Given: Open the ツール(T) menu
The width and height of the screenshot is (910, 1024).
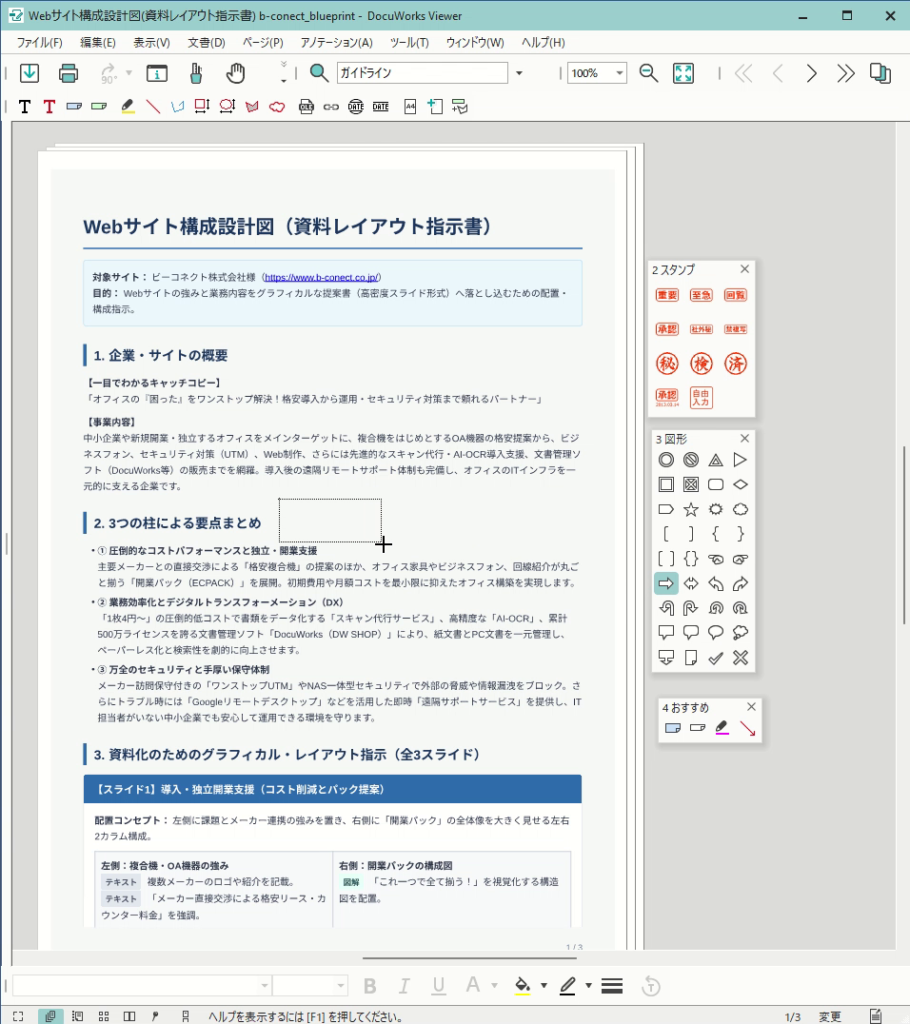Looking at the screenshot, I should pyautogui.click(x=409, y=42).
